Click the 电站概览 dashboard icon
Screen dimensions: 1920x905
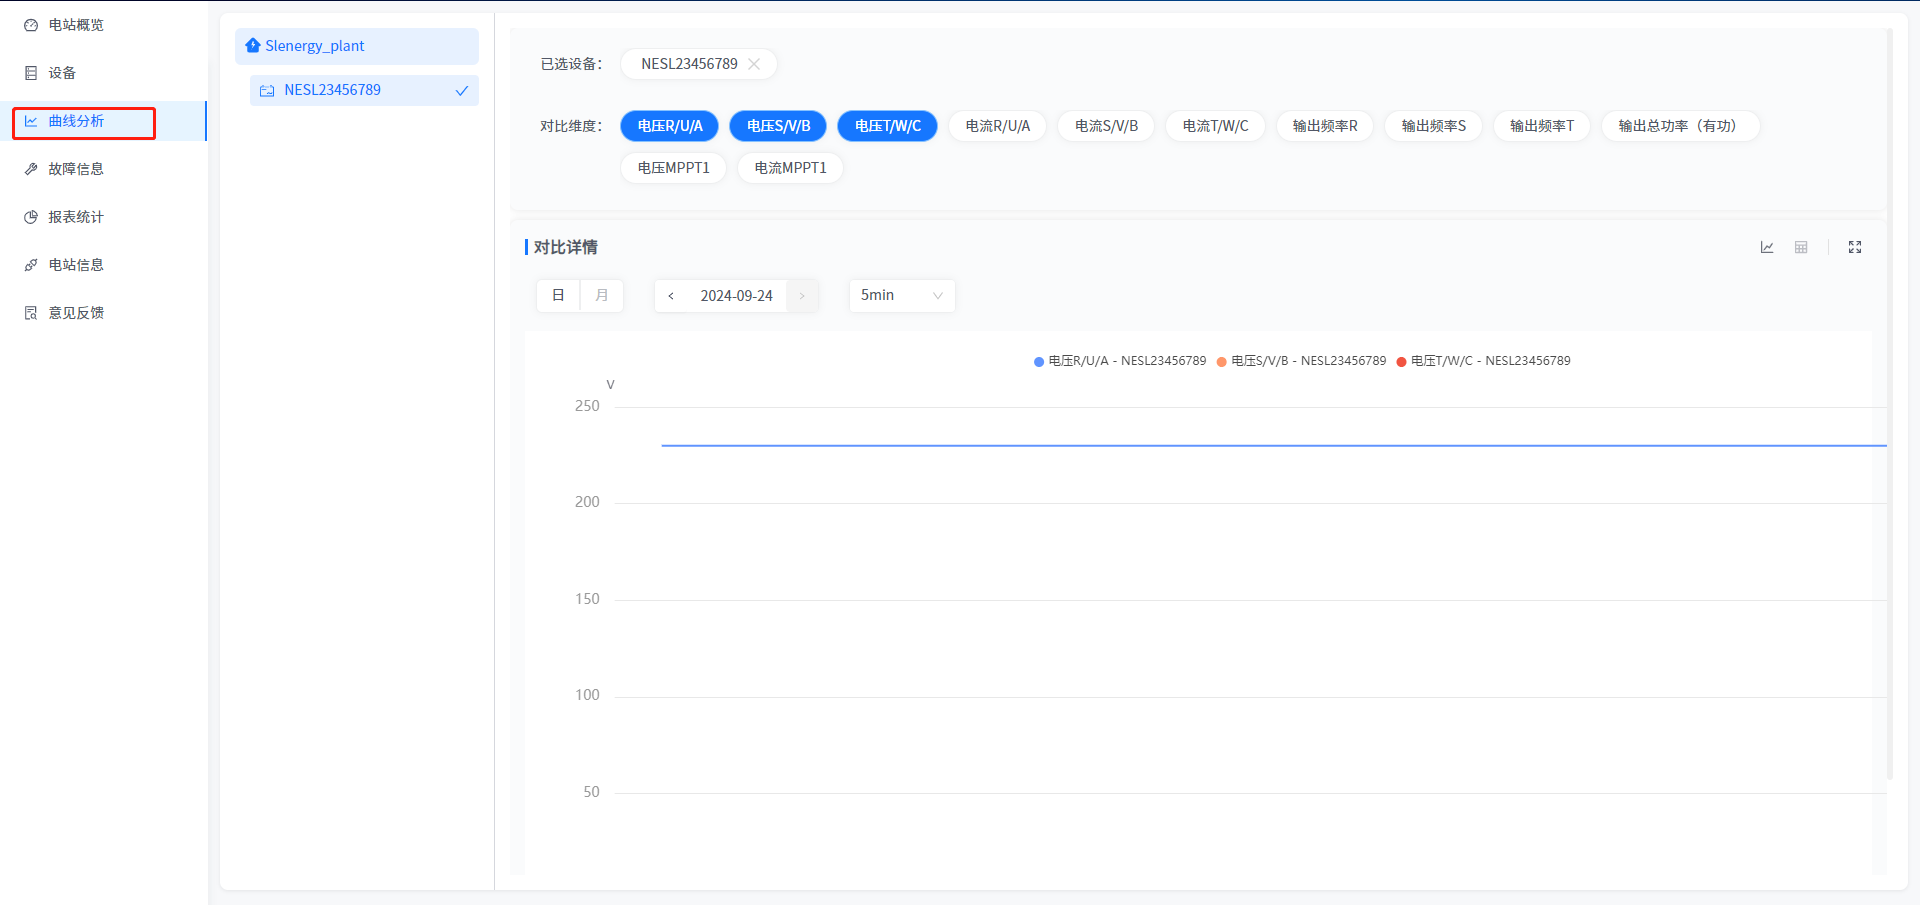tap(31, 25)
